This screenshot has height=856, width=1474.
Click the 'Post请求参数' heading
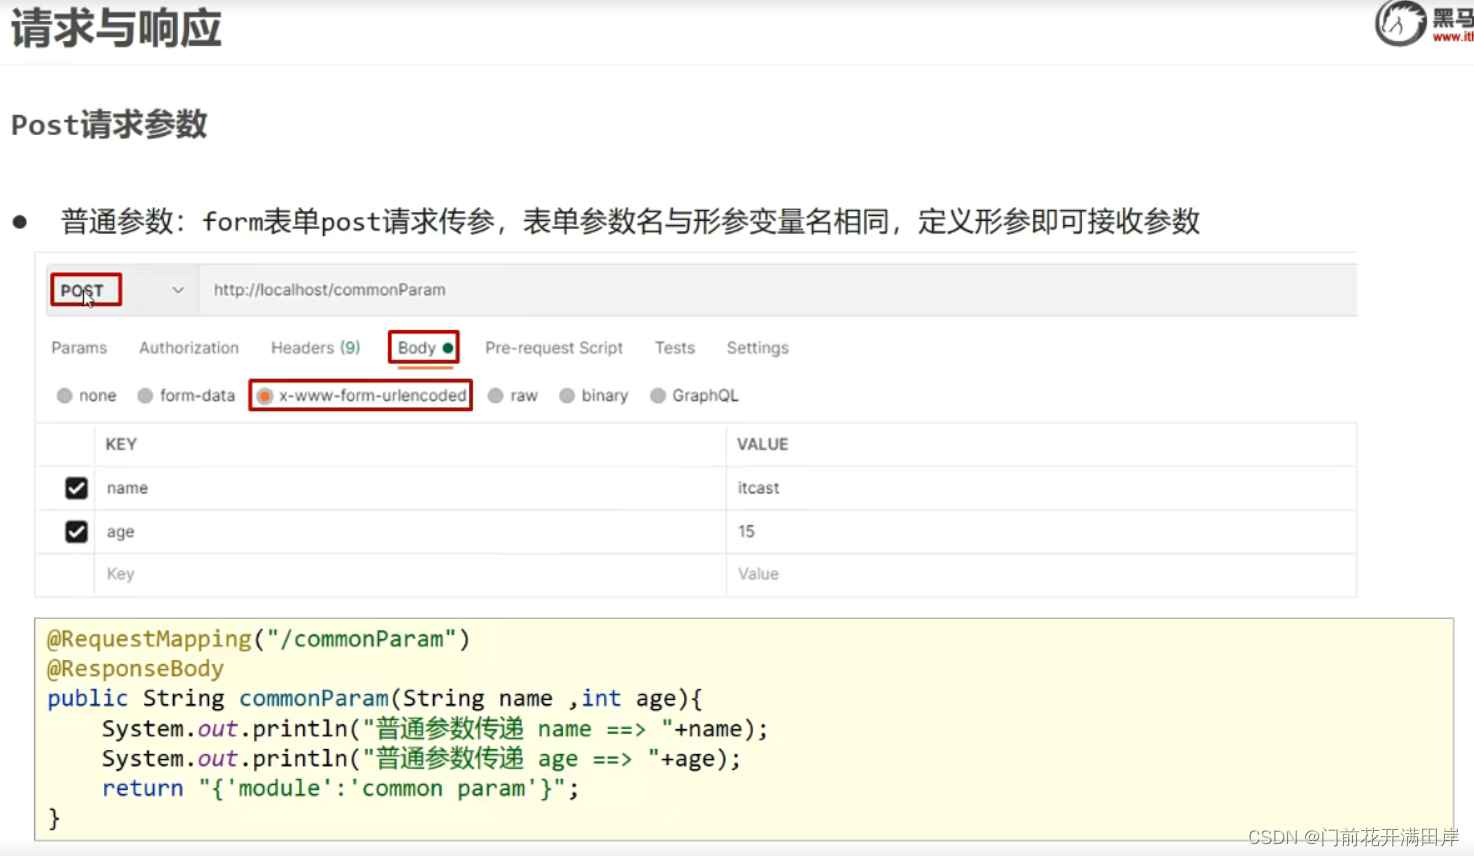coord(109,125)
